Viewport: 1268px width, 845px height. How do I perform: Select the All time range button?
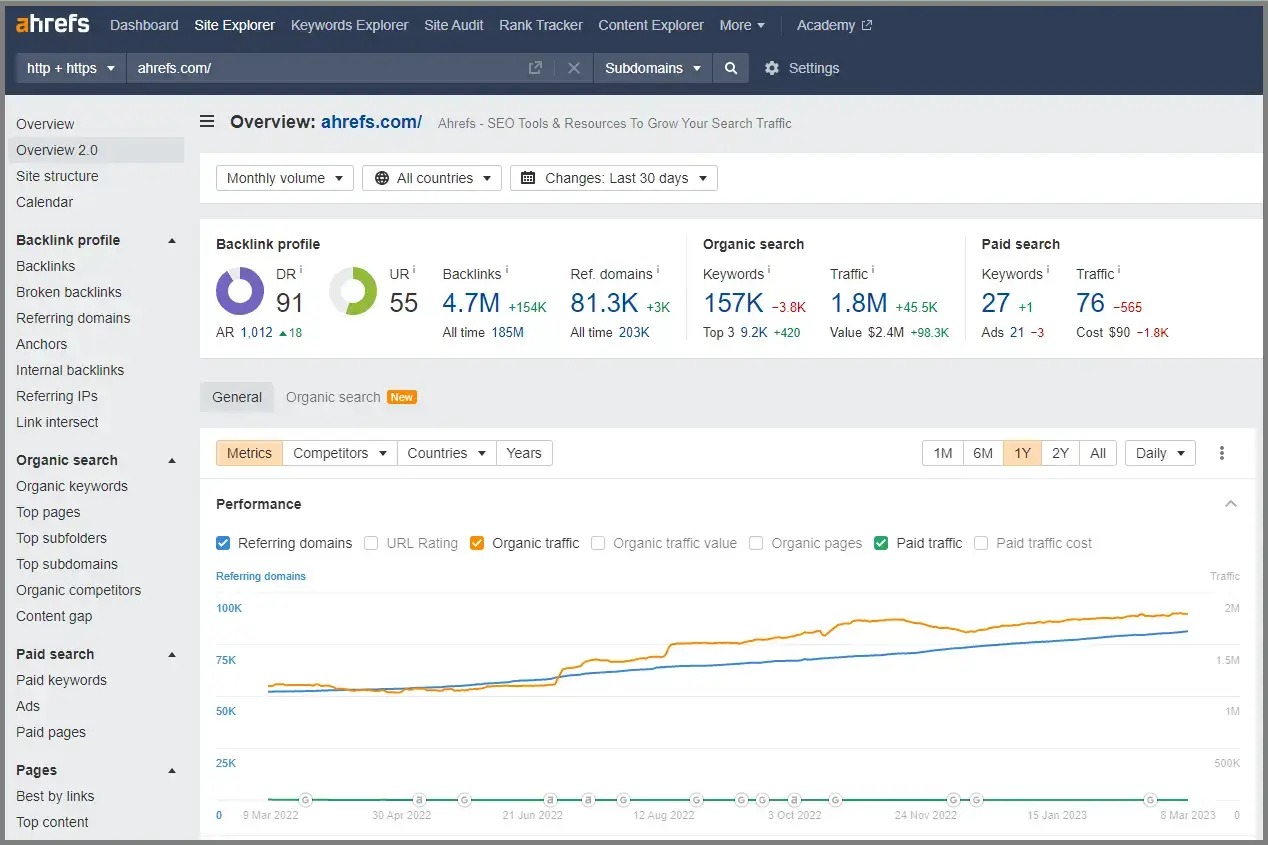(1098, 453)
